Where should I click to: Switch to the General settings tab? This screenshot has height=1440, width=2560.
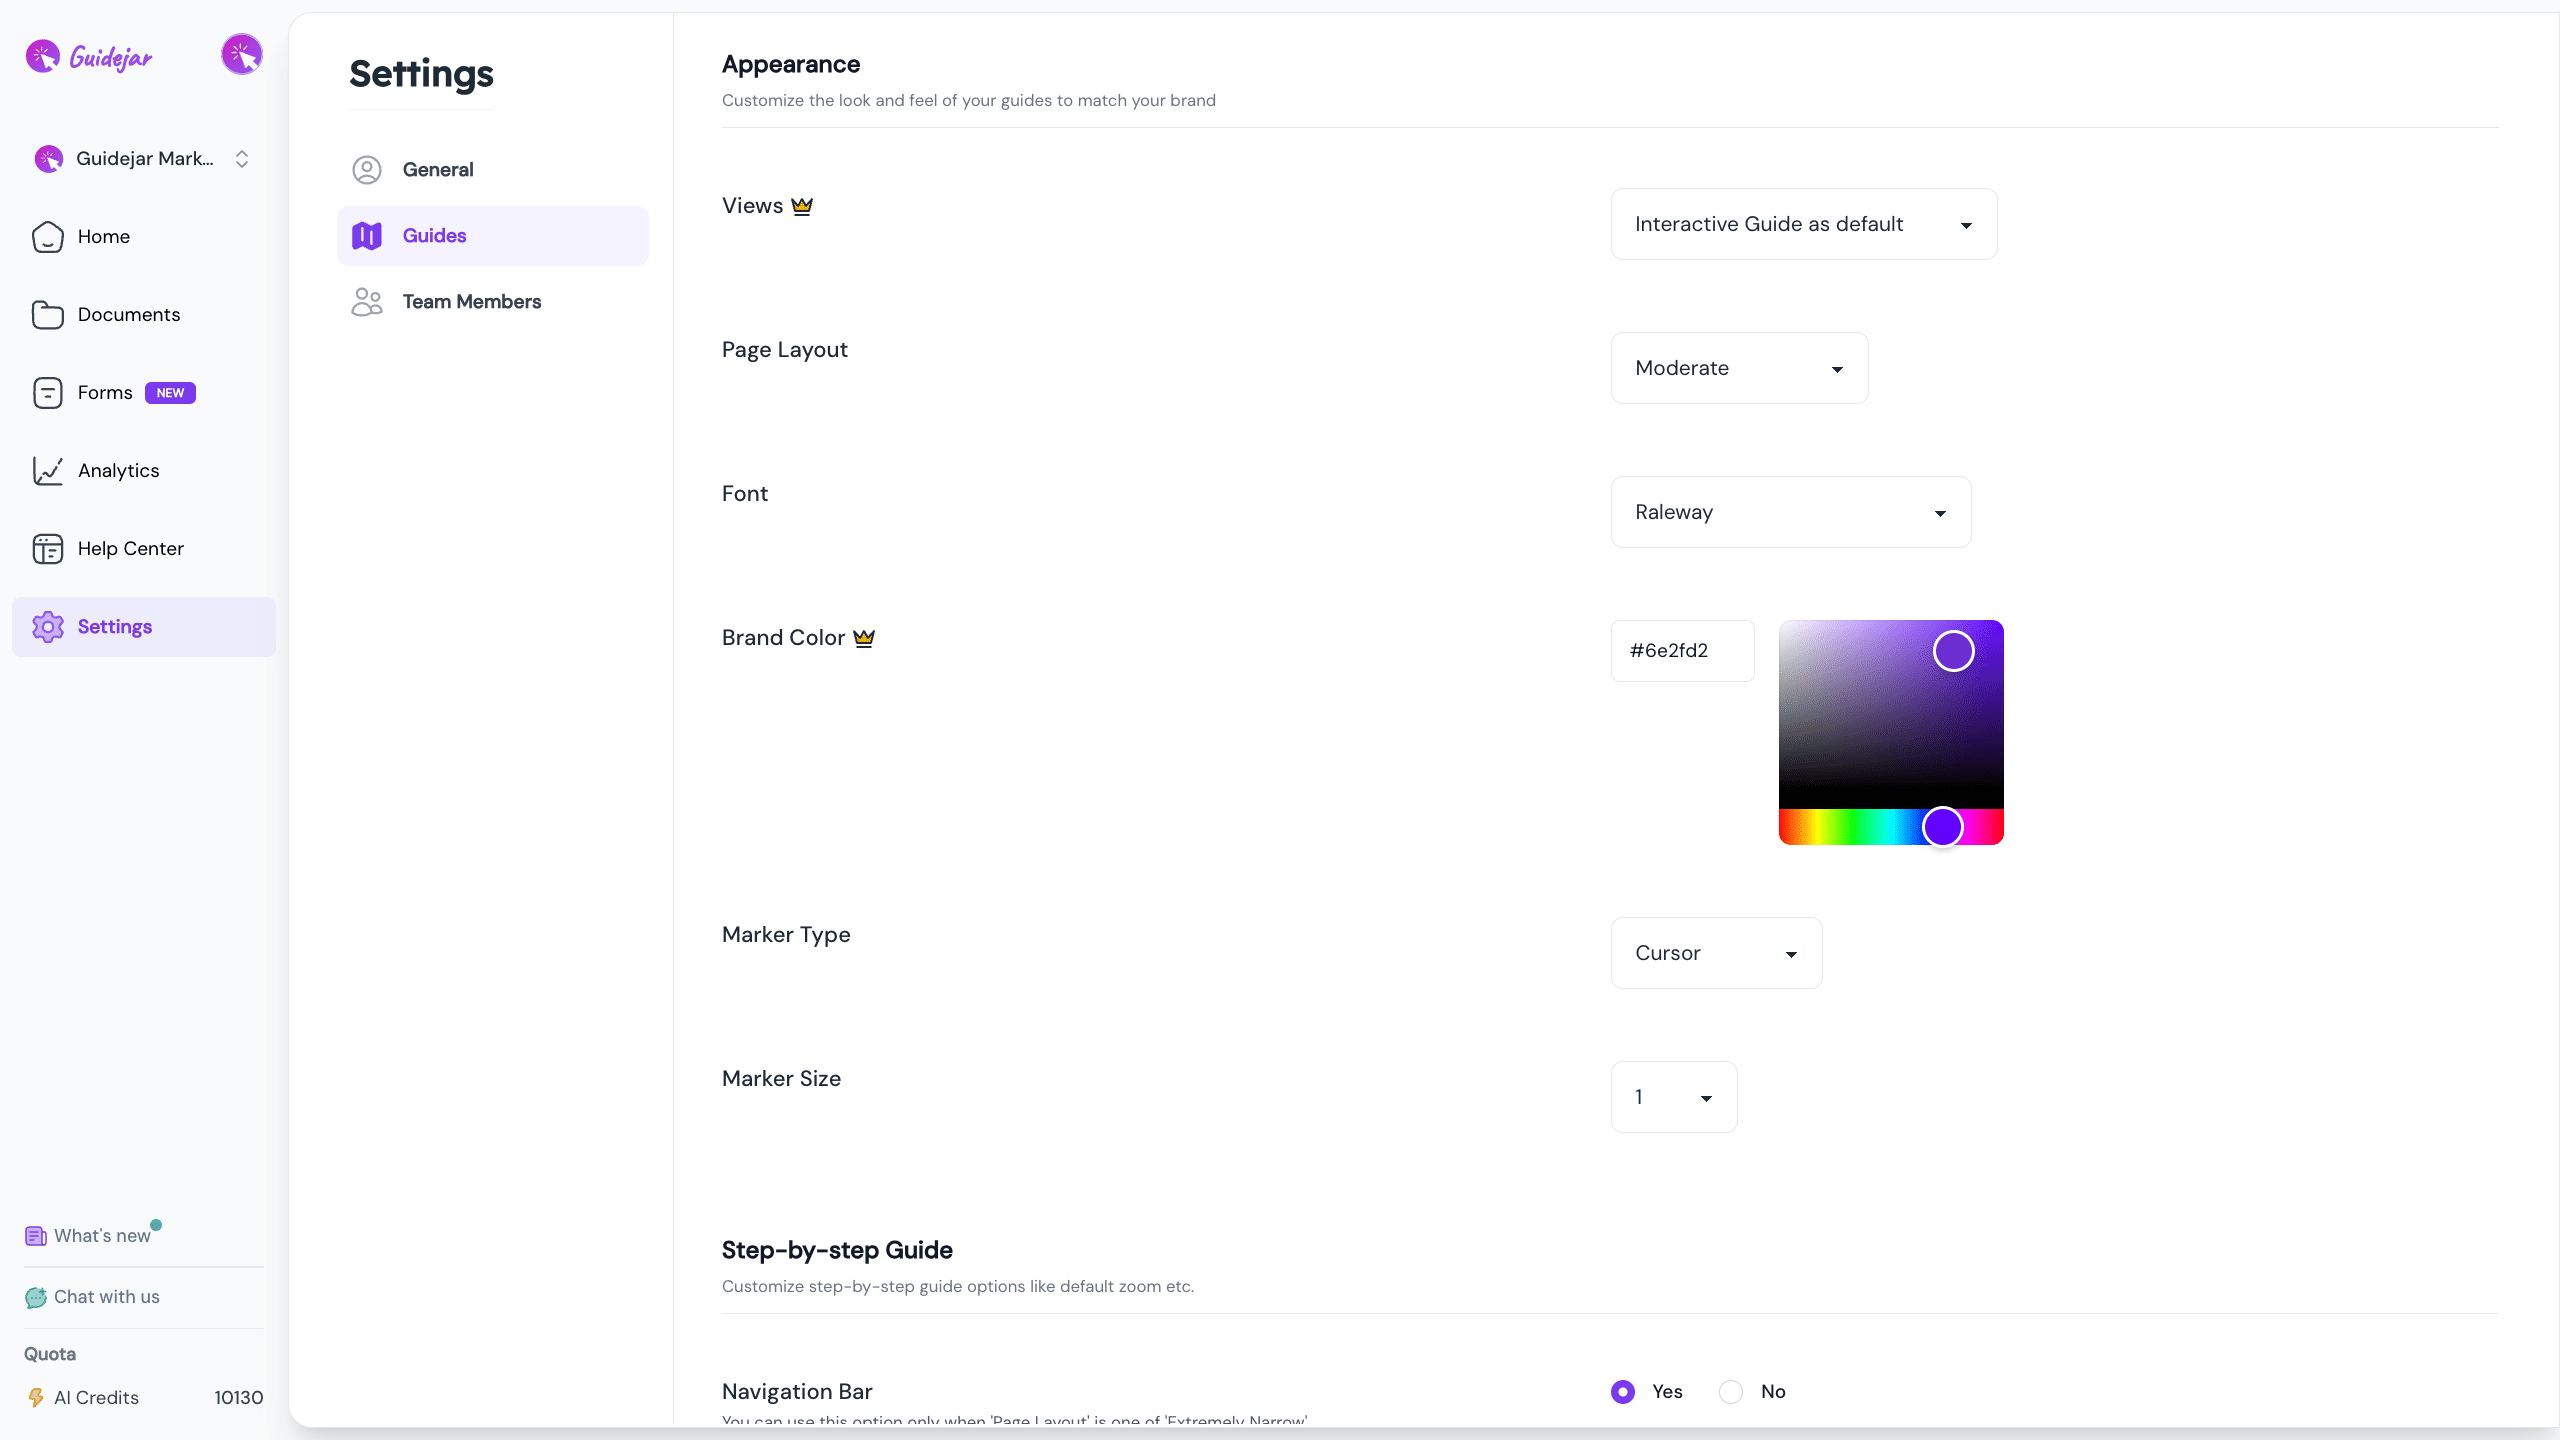point(438,170)
